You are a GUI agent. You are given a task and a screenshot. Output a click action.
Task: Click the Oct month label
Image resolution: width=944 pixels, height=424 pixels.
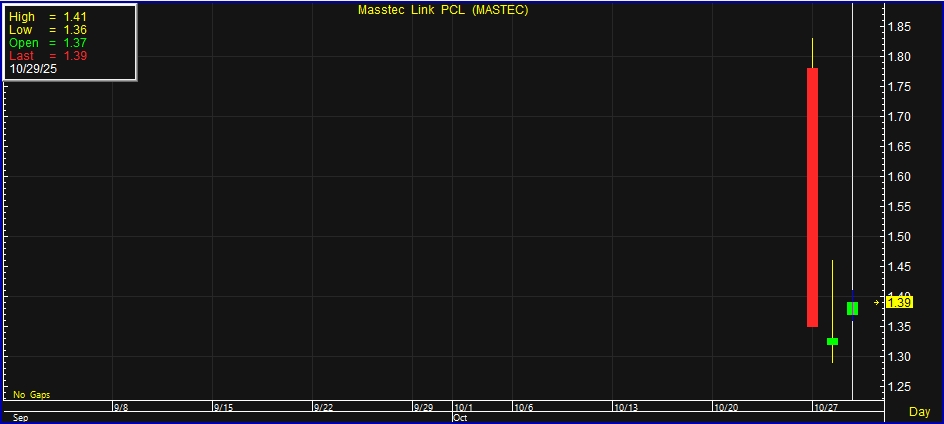pyautogui.click(x=460, y=418)
